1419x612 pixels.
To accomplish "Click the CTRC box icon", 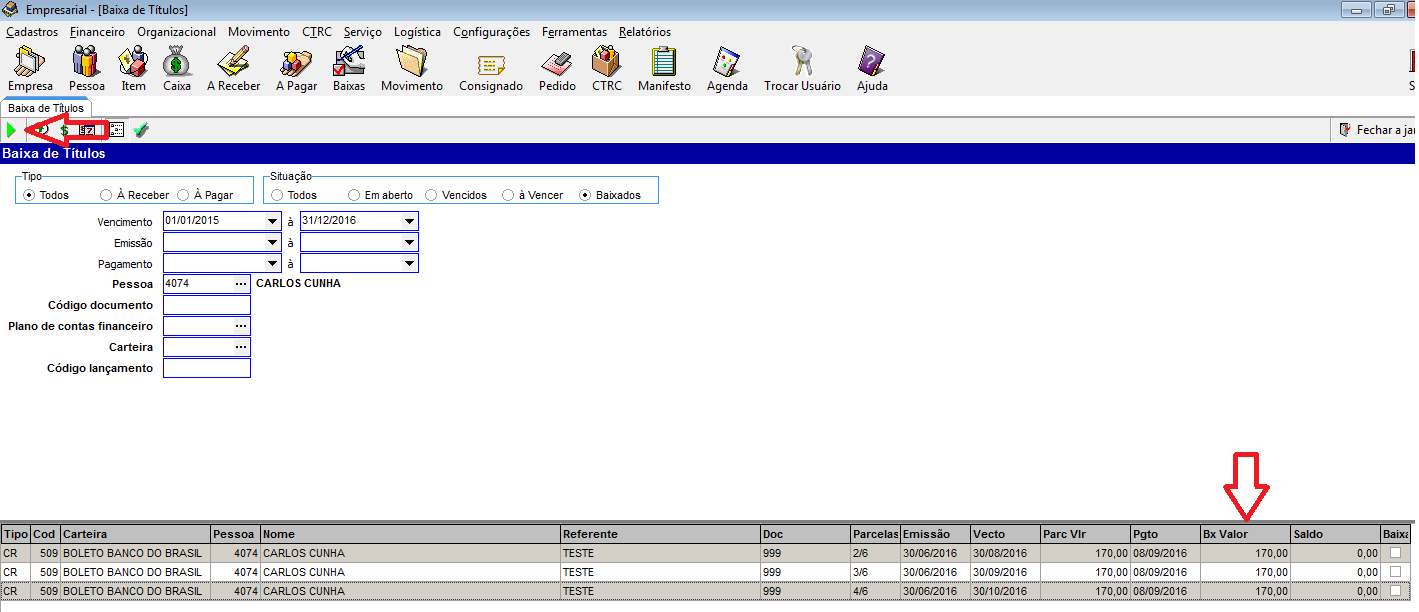I will coord(606,69).
